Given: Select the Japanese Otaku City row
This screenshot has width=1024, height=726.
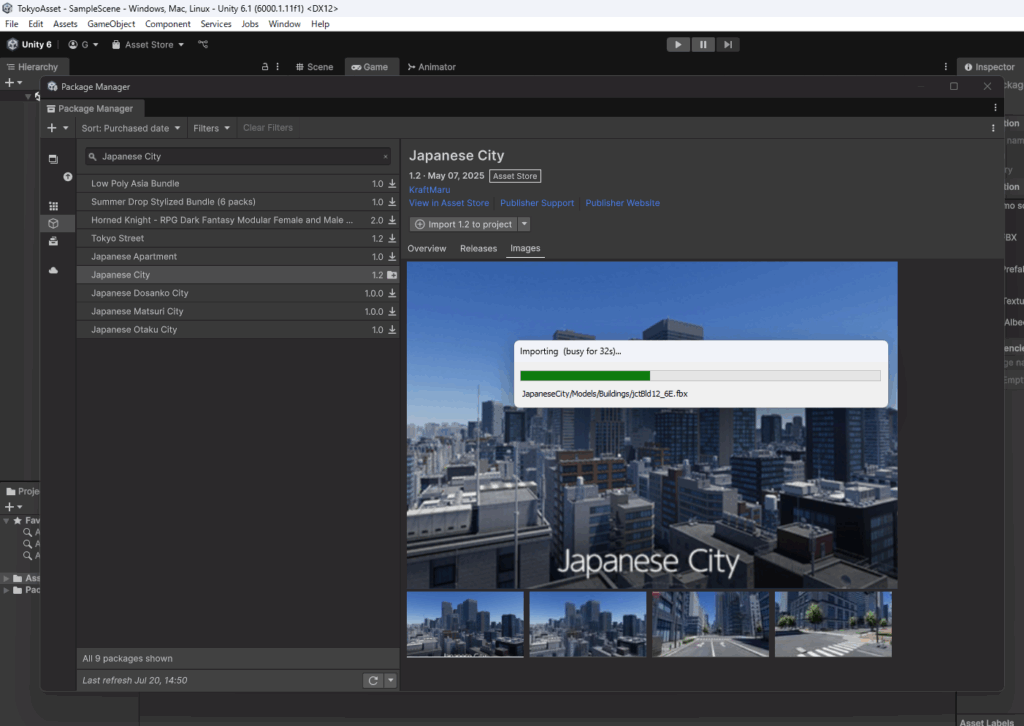Looking at the screenshot, I should (238, 330).
